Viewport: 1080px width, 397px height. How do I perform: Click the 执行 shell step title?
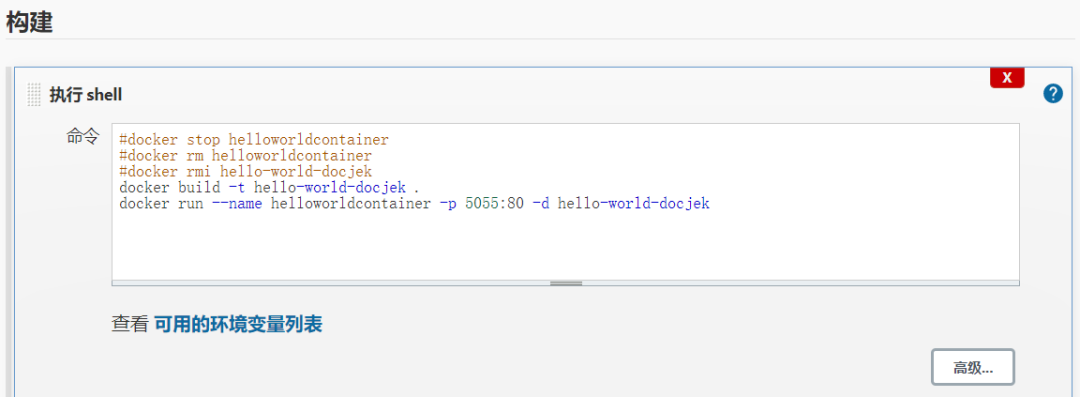(x=85, y=94)
